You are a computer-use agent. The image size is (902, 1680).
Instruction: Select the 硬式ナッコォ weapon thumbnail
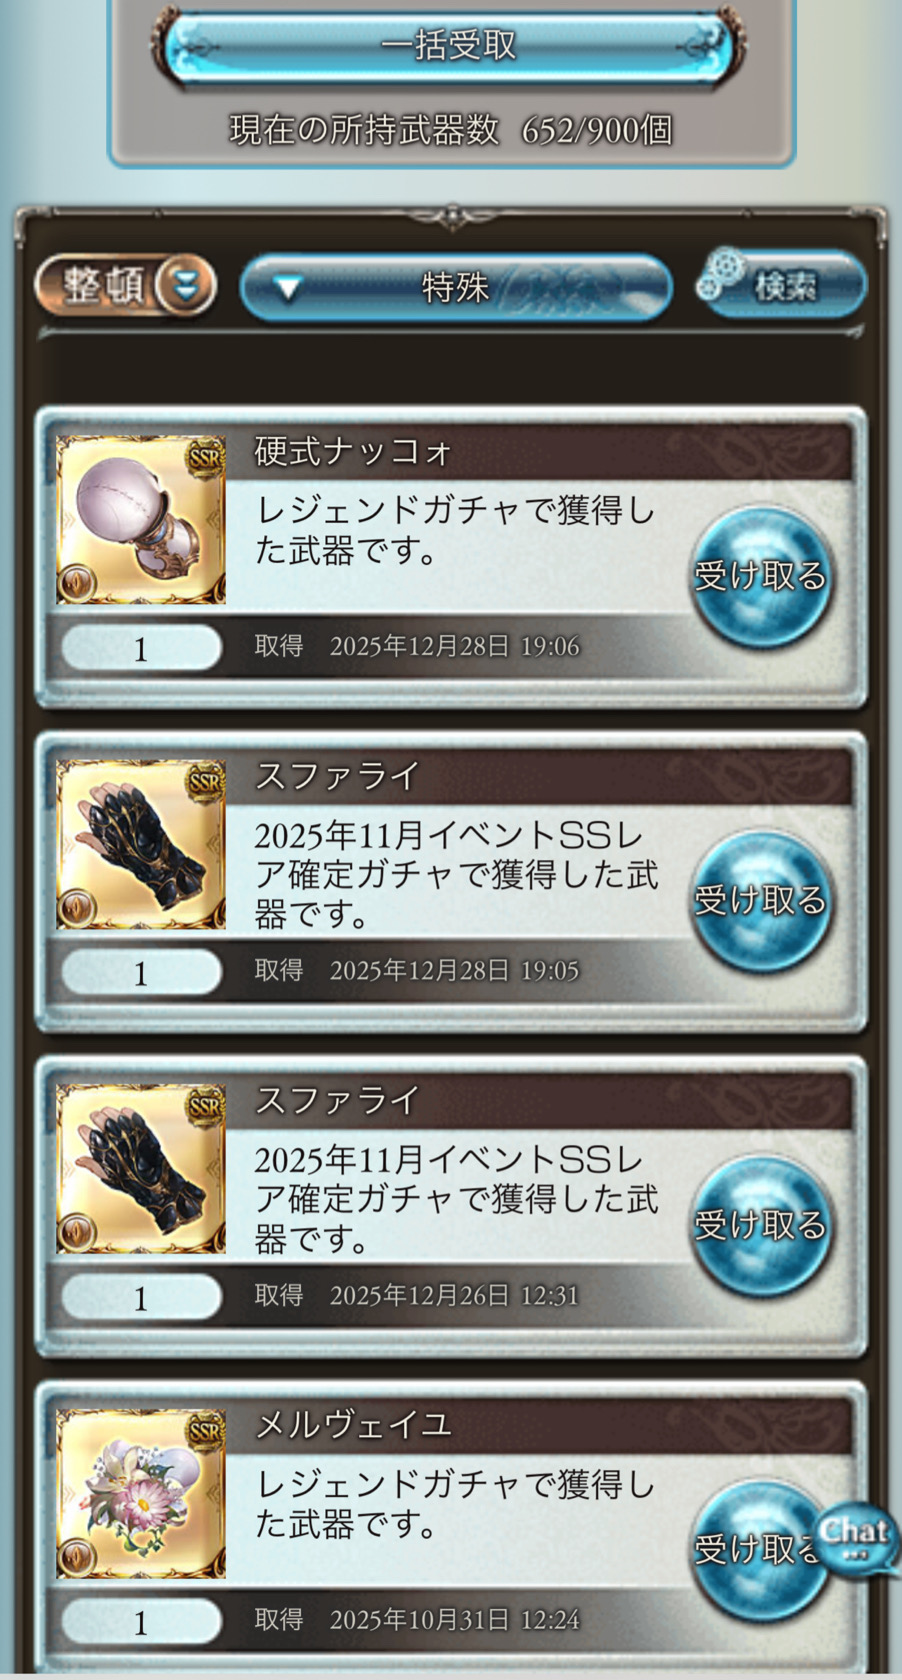[141, 520]
